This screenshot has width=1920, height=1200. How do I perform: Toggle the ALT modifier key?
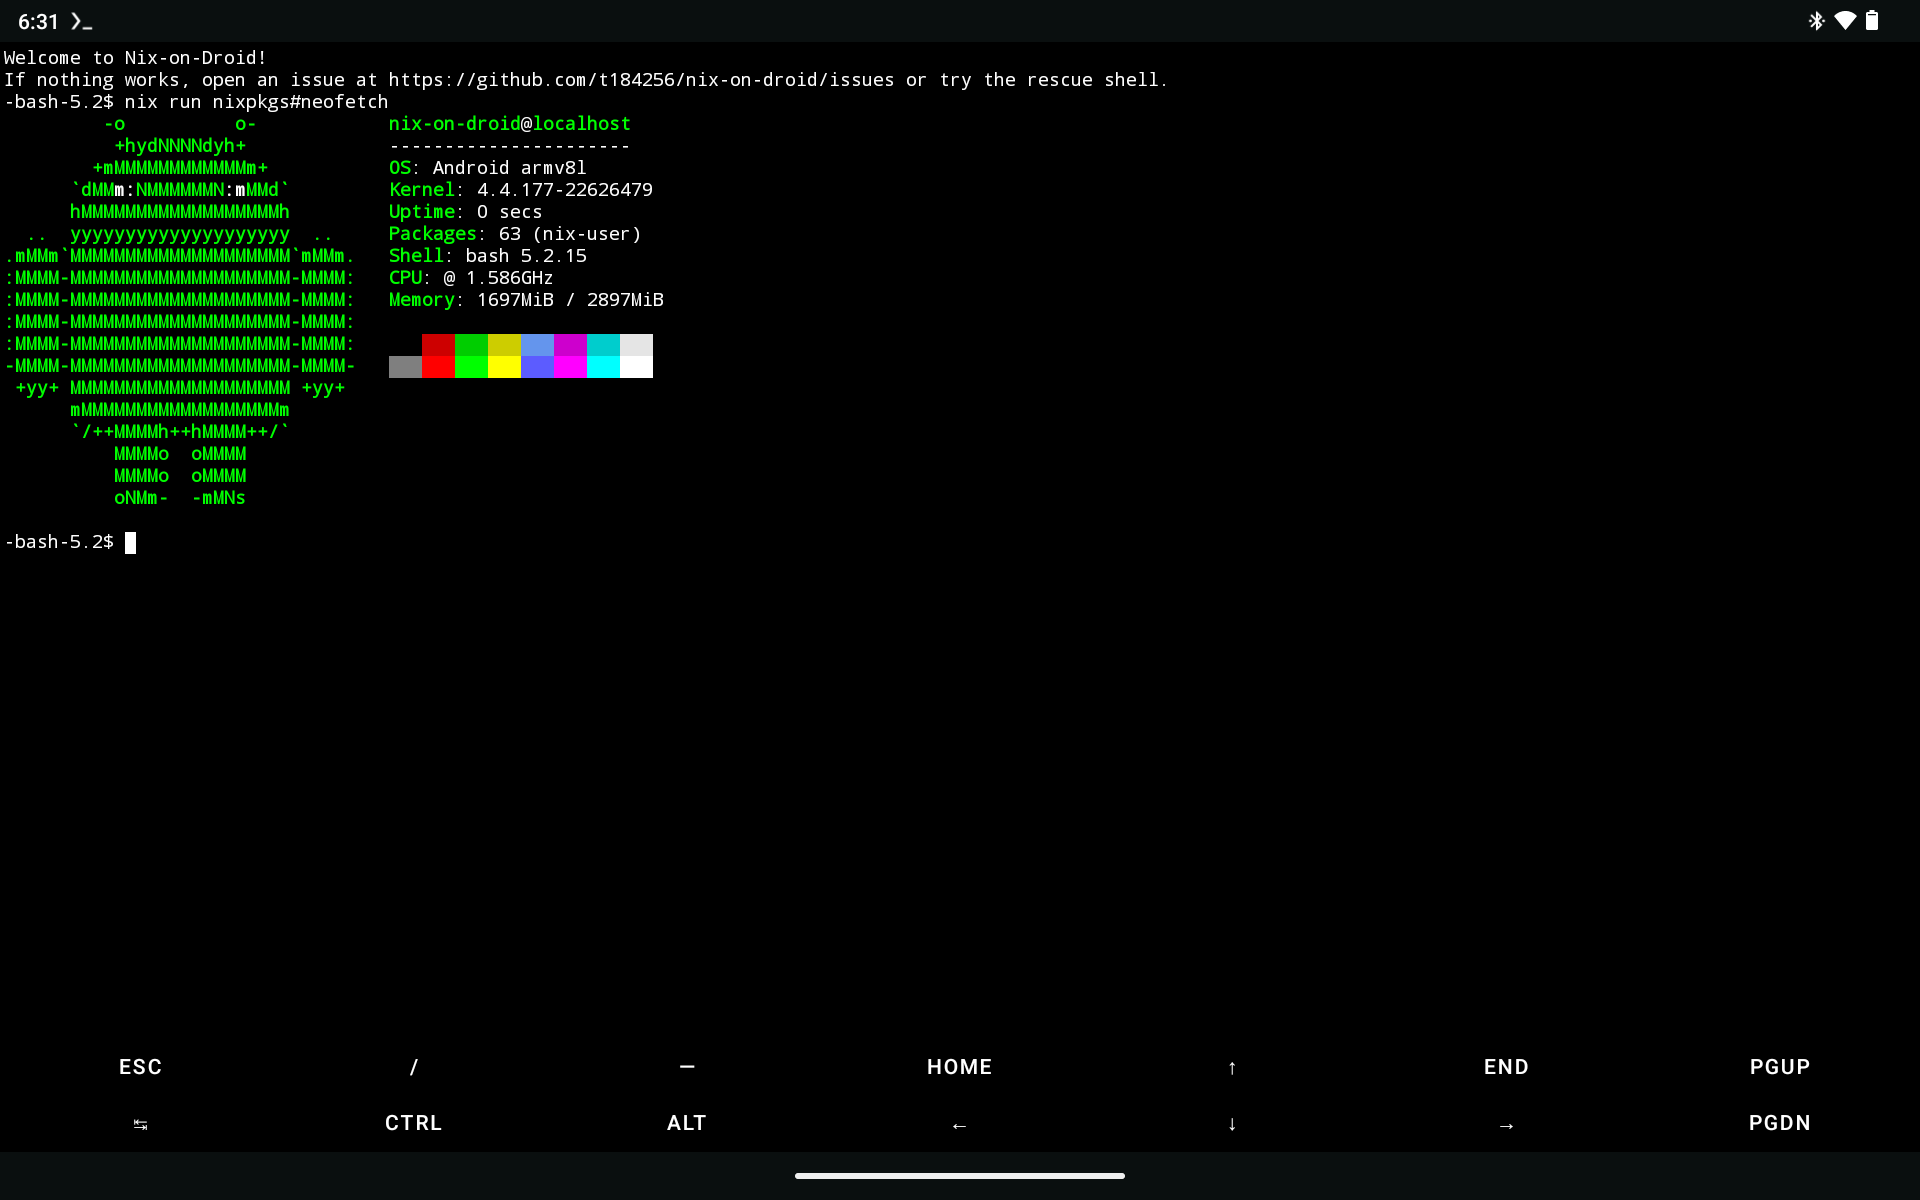(686, 1123)
